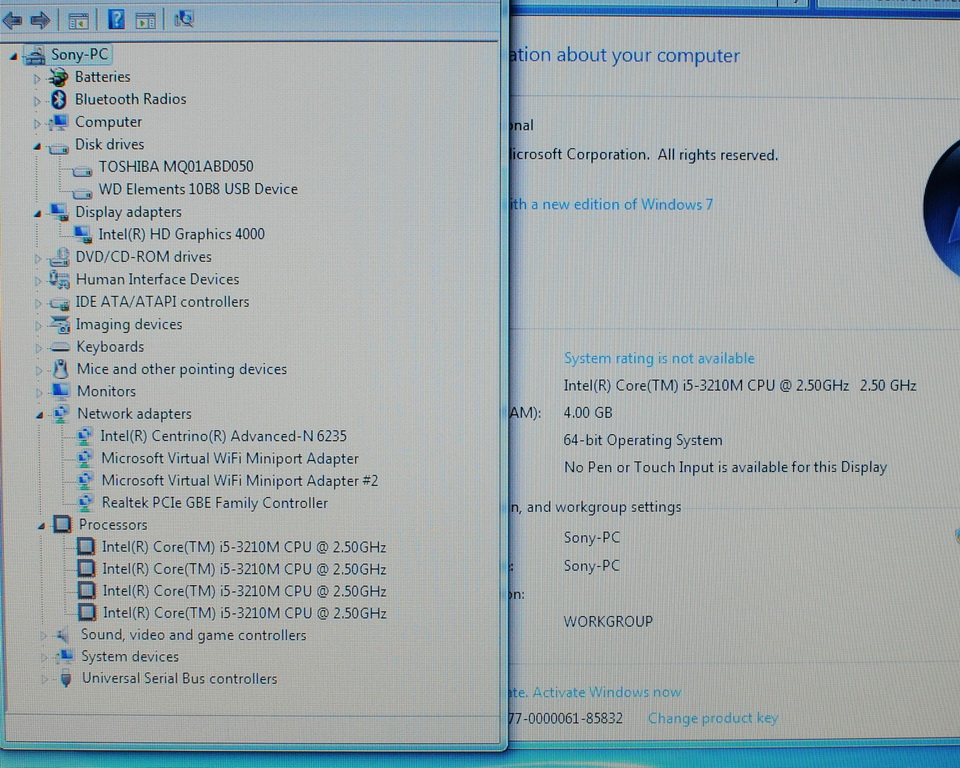The image size is (960, 768).
Task: Click the product ID ending 0000061-85832
Action: tap(566, 718)
